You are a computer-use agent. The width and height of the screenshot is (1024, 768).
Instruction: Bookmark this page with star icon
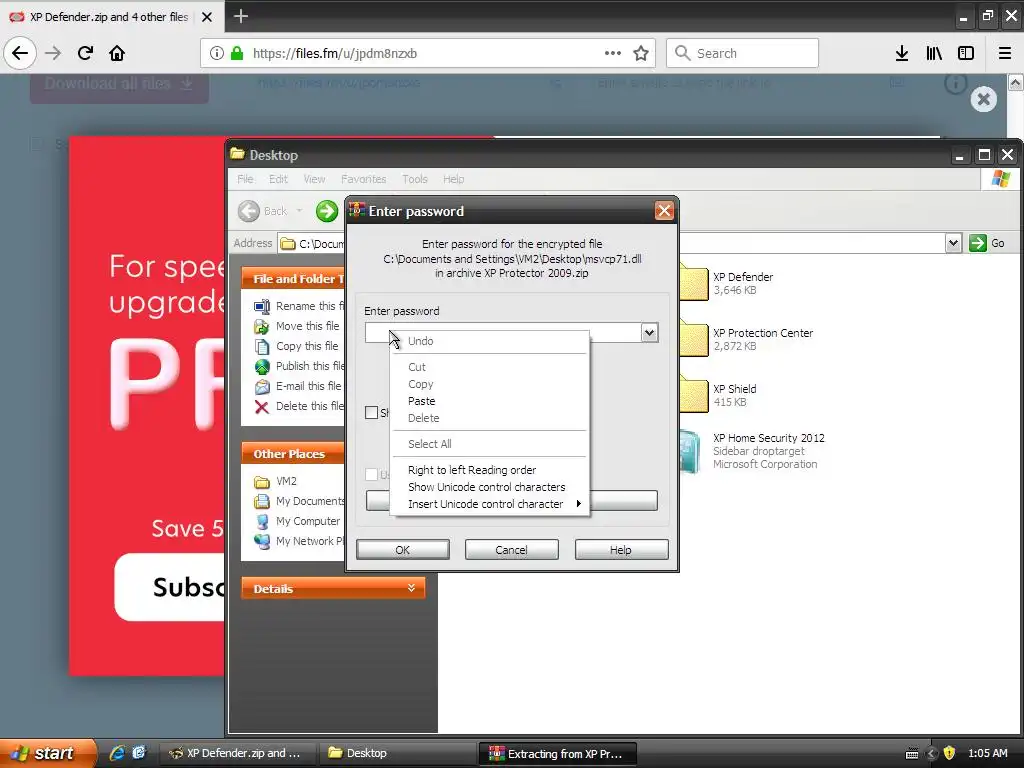[x=641, y=53]
